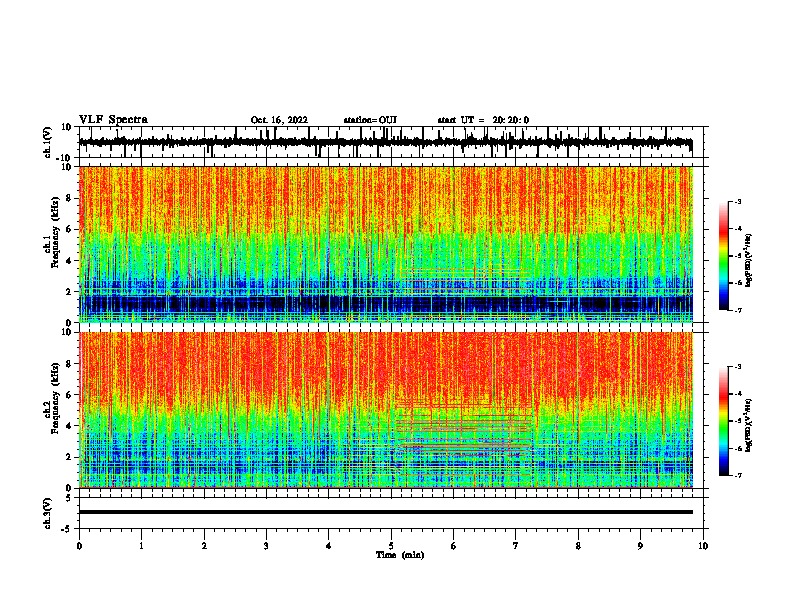Click the ch.2 "Frequency (kHz)" axis label
792x612 pixels.
coord(56,398)
